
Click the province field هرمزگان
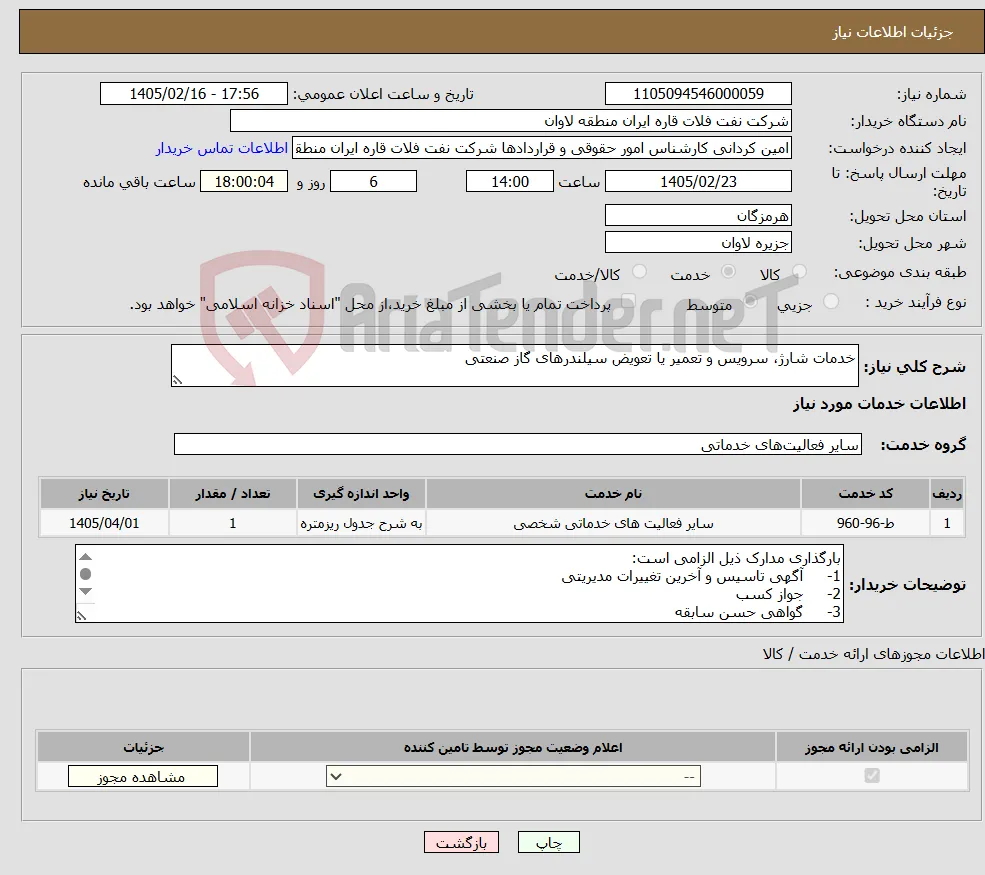pos(698,215)
